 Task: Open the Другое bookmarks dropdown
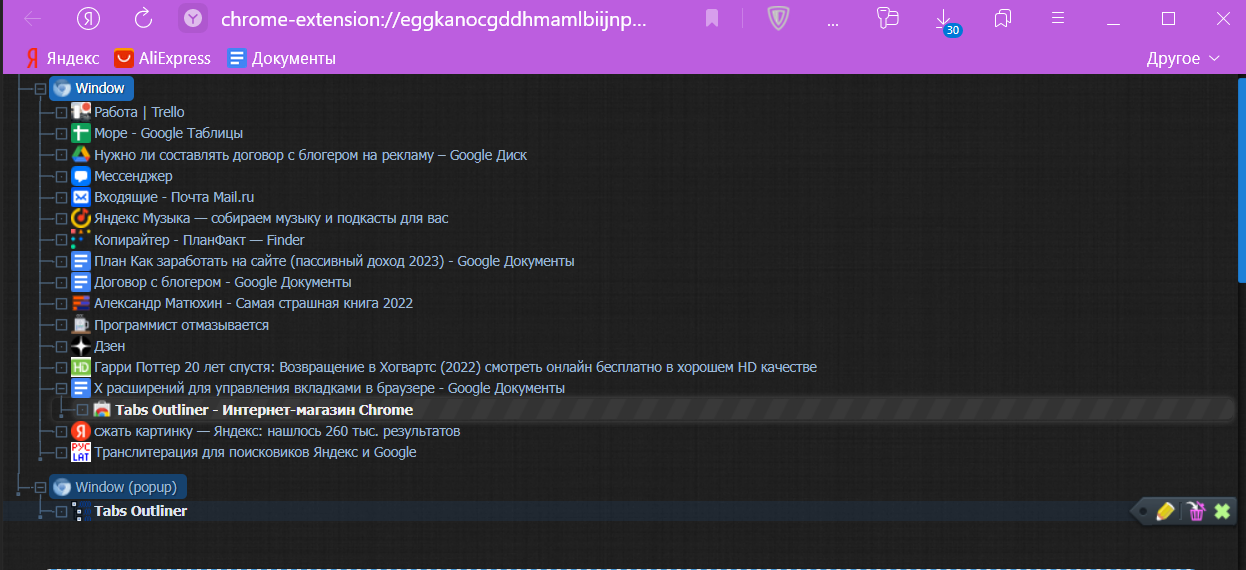tap(1184, 58)
